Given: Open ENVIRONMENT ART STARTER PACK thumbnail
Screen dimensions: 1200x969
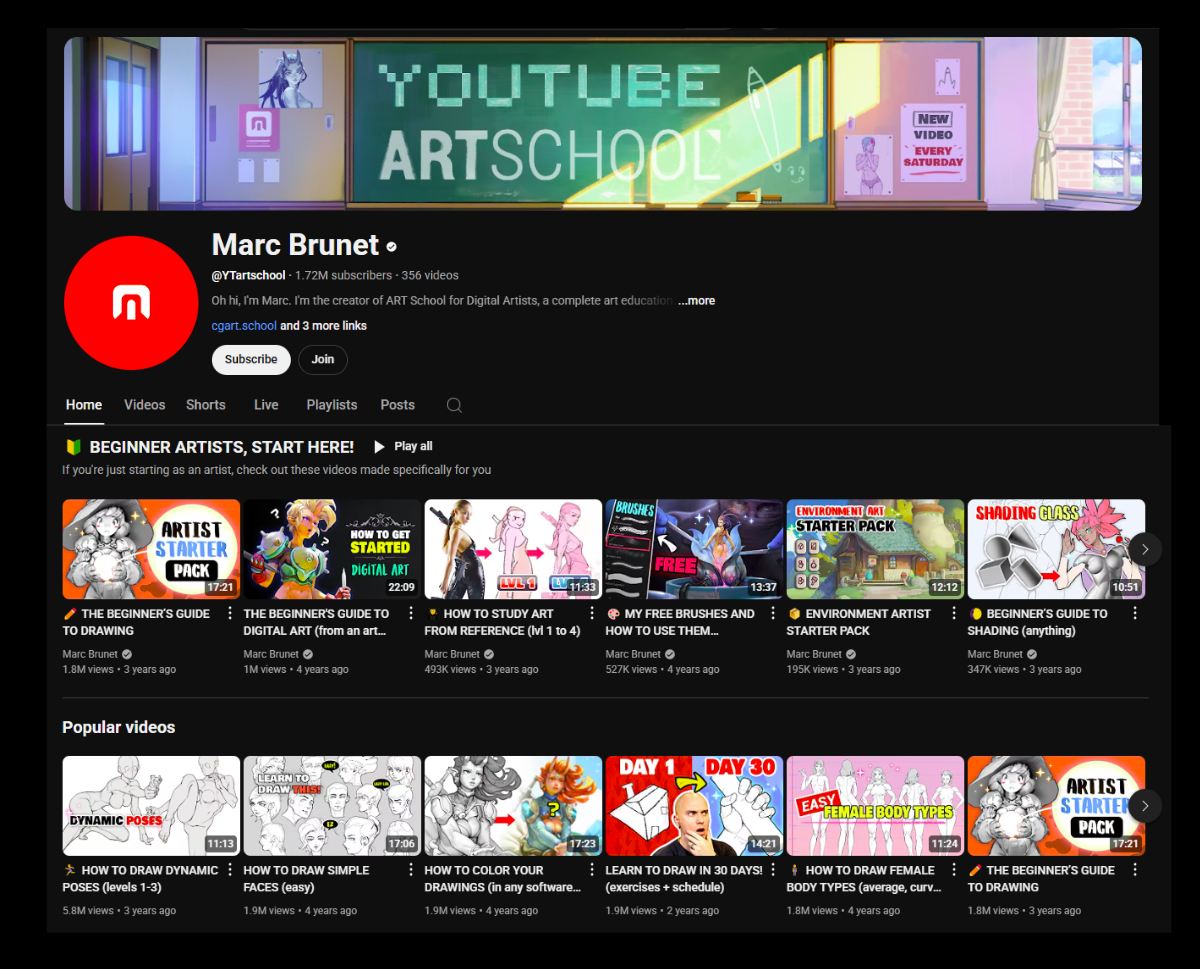Looking at the screenshot, I should pyautogui.click(x=875, y=549).
